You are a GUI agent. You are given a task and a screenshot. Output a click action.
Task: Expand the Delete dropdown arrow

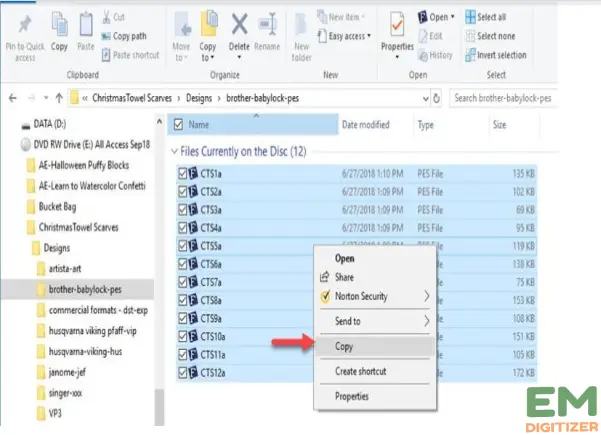(239, 57)
